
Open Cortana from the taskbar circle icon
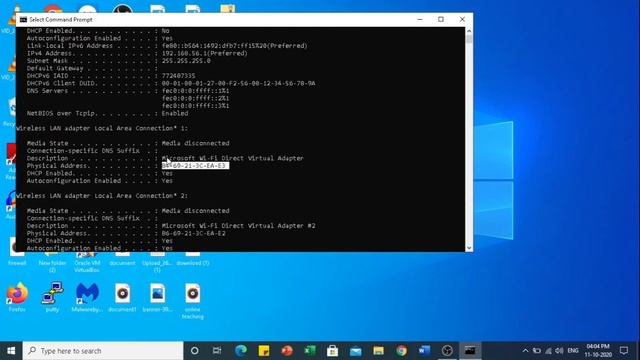[195, 351]
